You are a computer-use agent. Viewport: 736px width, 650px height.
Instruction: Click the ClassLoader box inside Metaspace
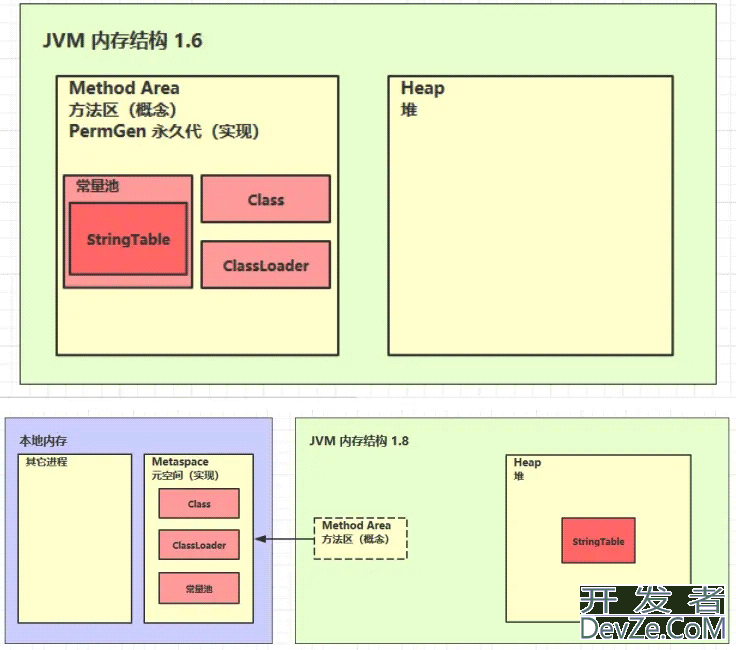pos(199,545)
